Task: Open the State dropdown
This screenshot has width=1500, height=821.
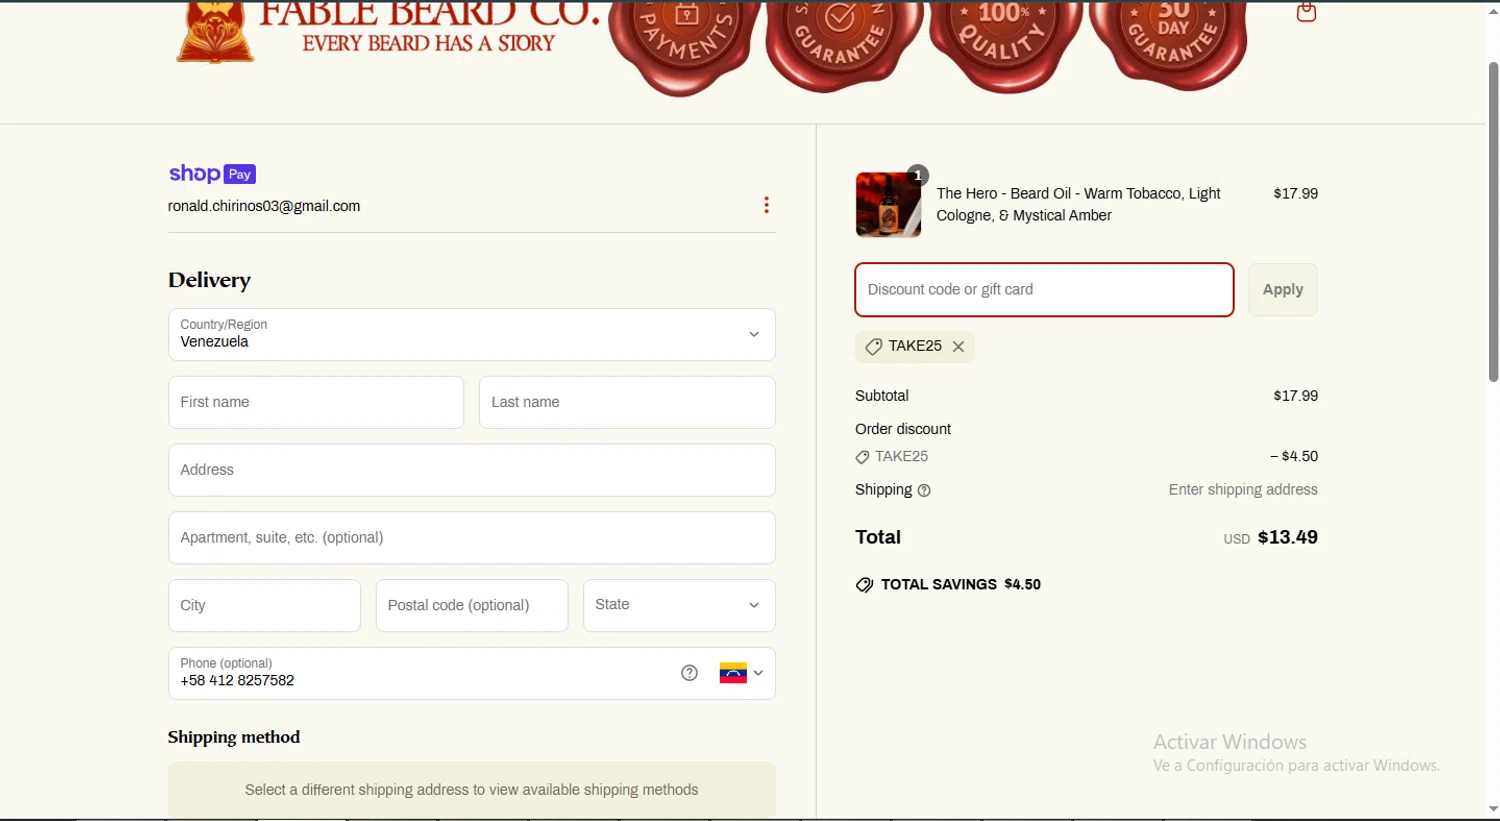Action: click(x=679, y=605)
